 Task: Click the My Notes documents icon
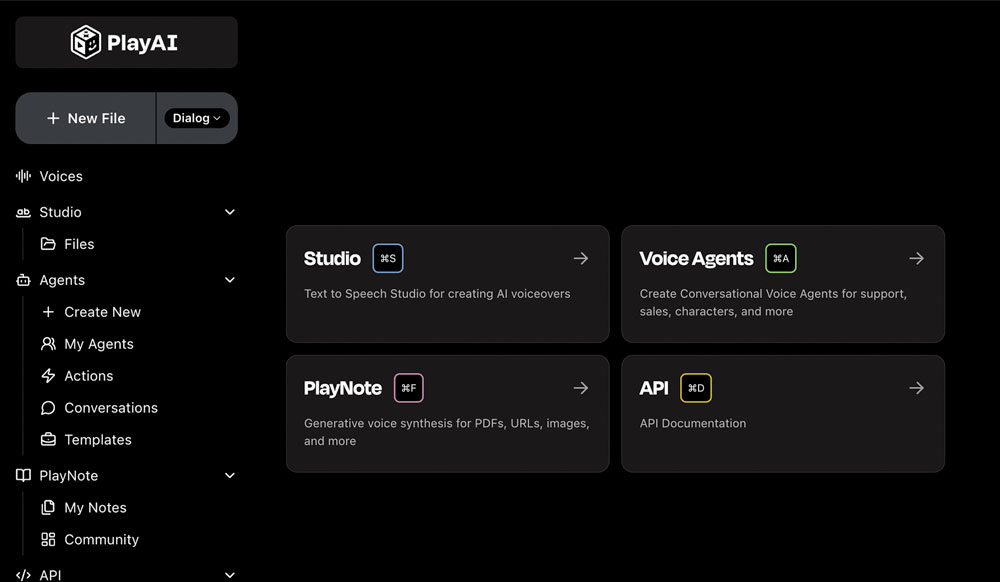tap(48, 507)
